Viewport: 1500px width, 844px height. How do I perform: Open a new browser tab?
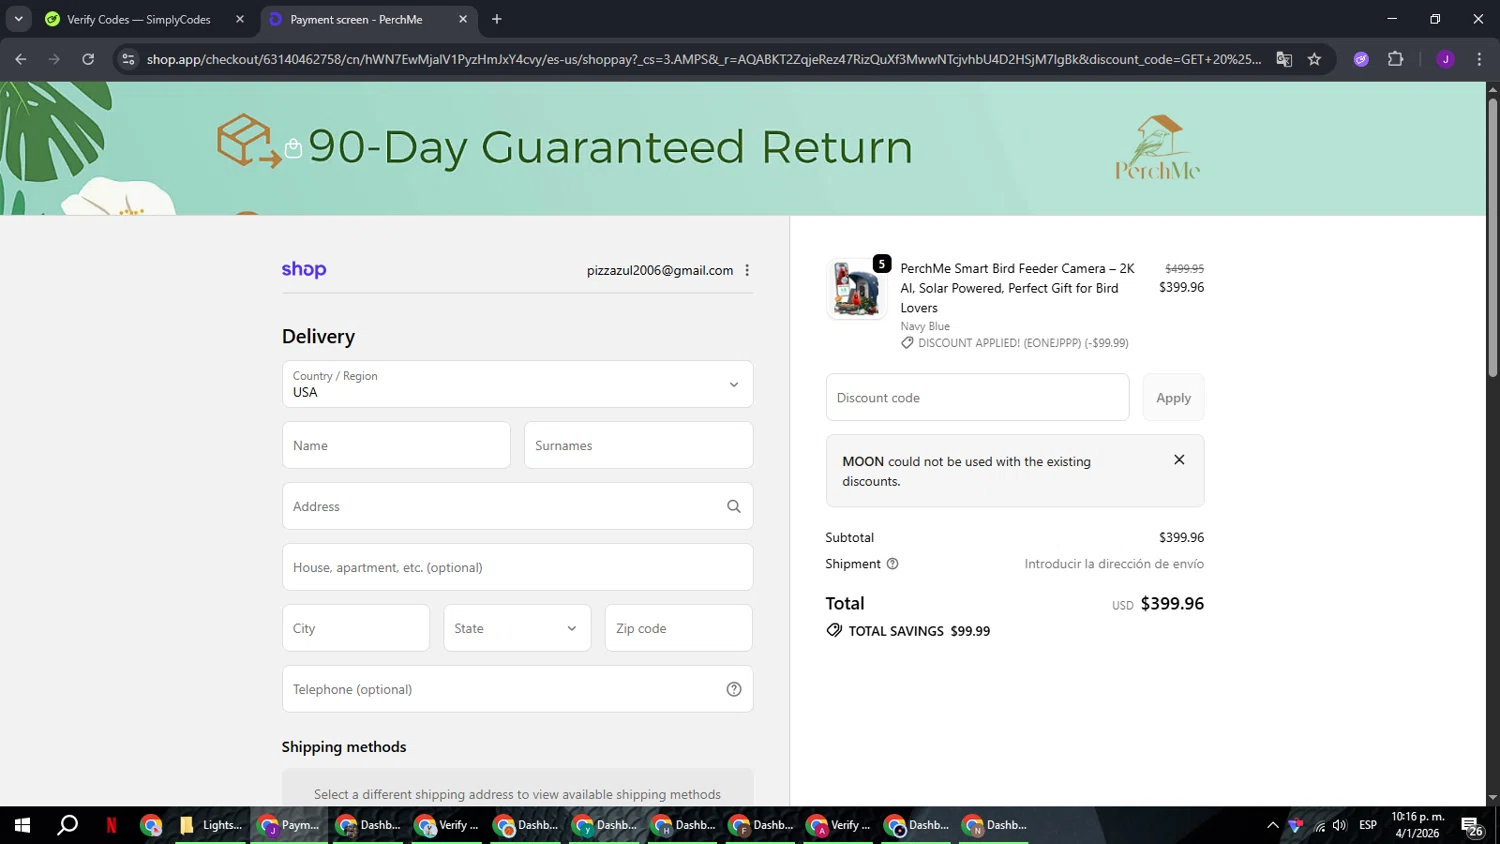[x=497, y=19]
